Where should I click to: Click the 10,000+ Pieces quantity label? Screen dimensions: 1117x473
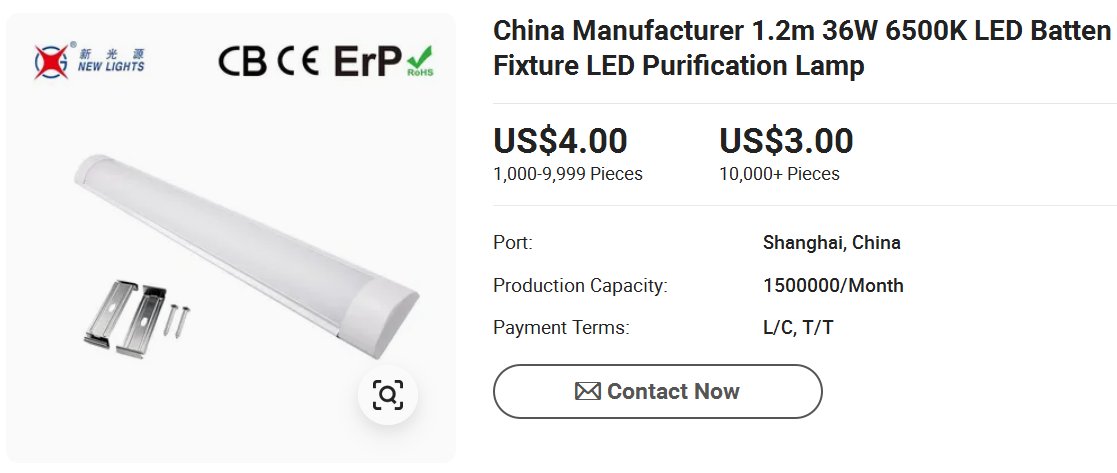click(x=779, y=174)
